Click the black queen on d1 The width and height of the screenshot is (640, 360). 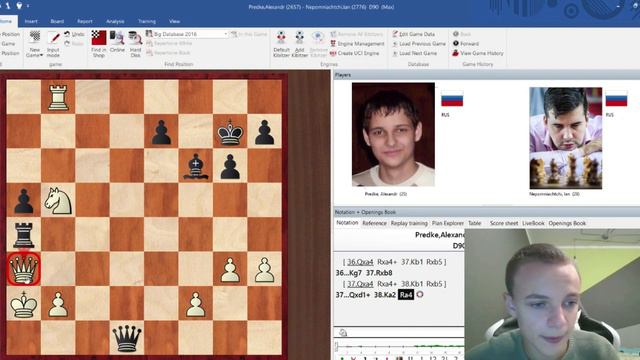(x=127, y=338)
